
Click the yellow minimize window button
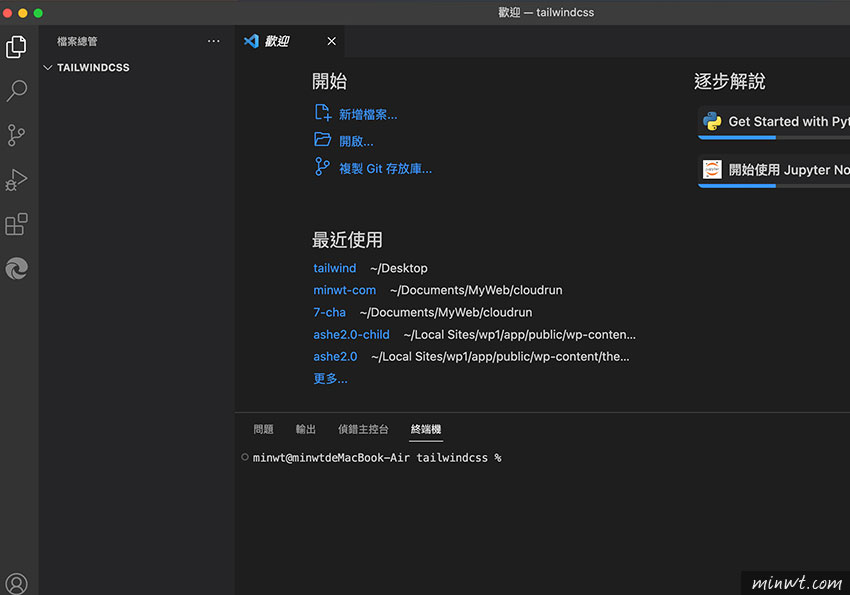[x=23, y=13]
